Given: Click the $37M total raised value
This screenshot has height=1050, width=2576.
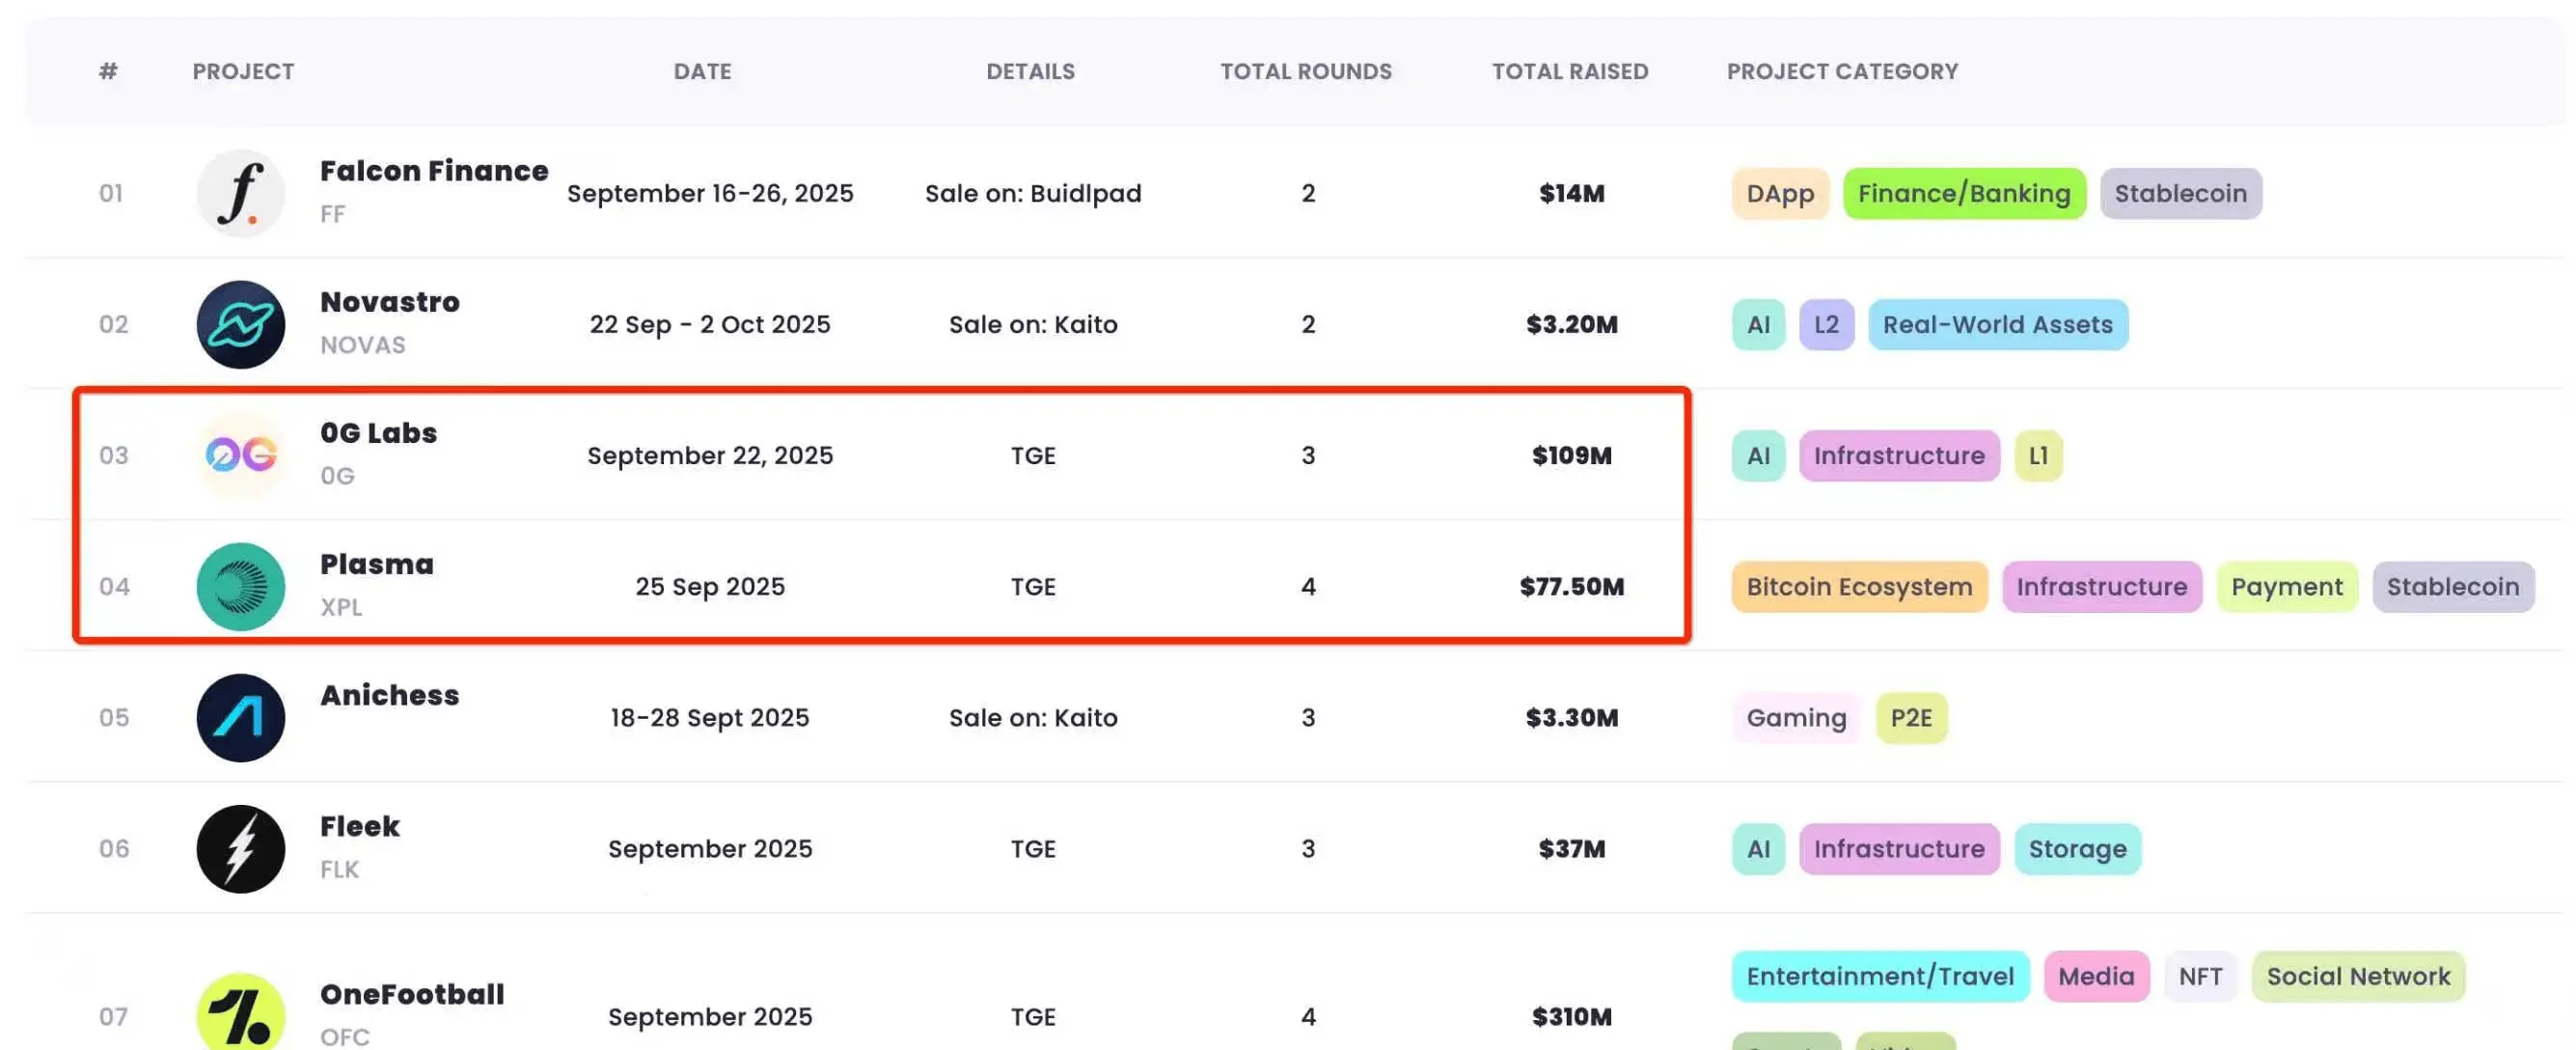Looking at the screenshot, I should pos(1571,848).
